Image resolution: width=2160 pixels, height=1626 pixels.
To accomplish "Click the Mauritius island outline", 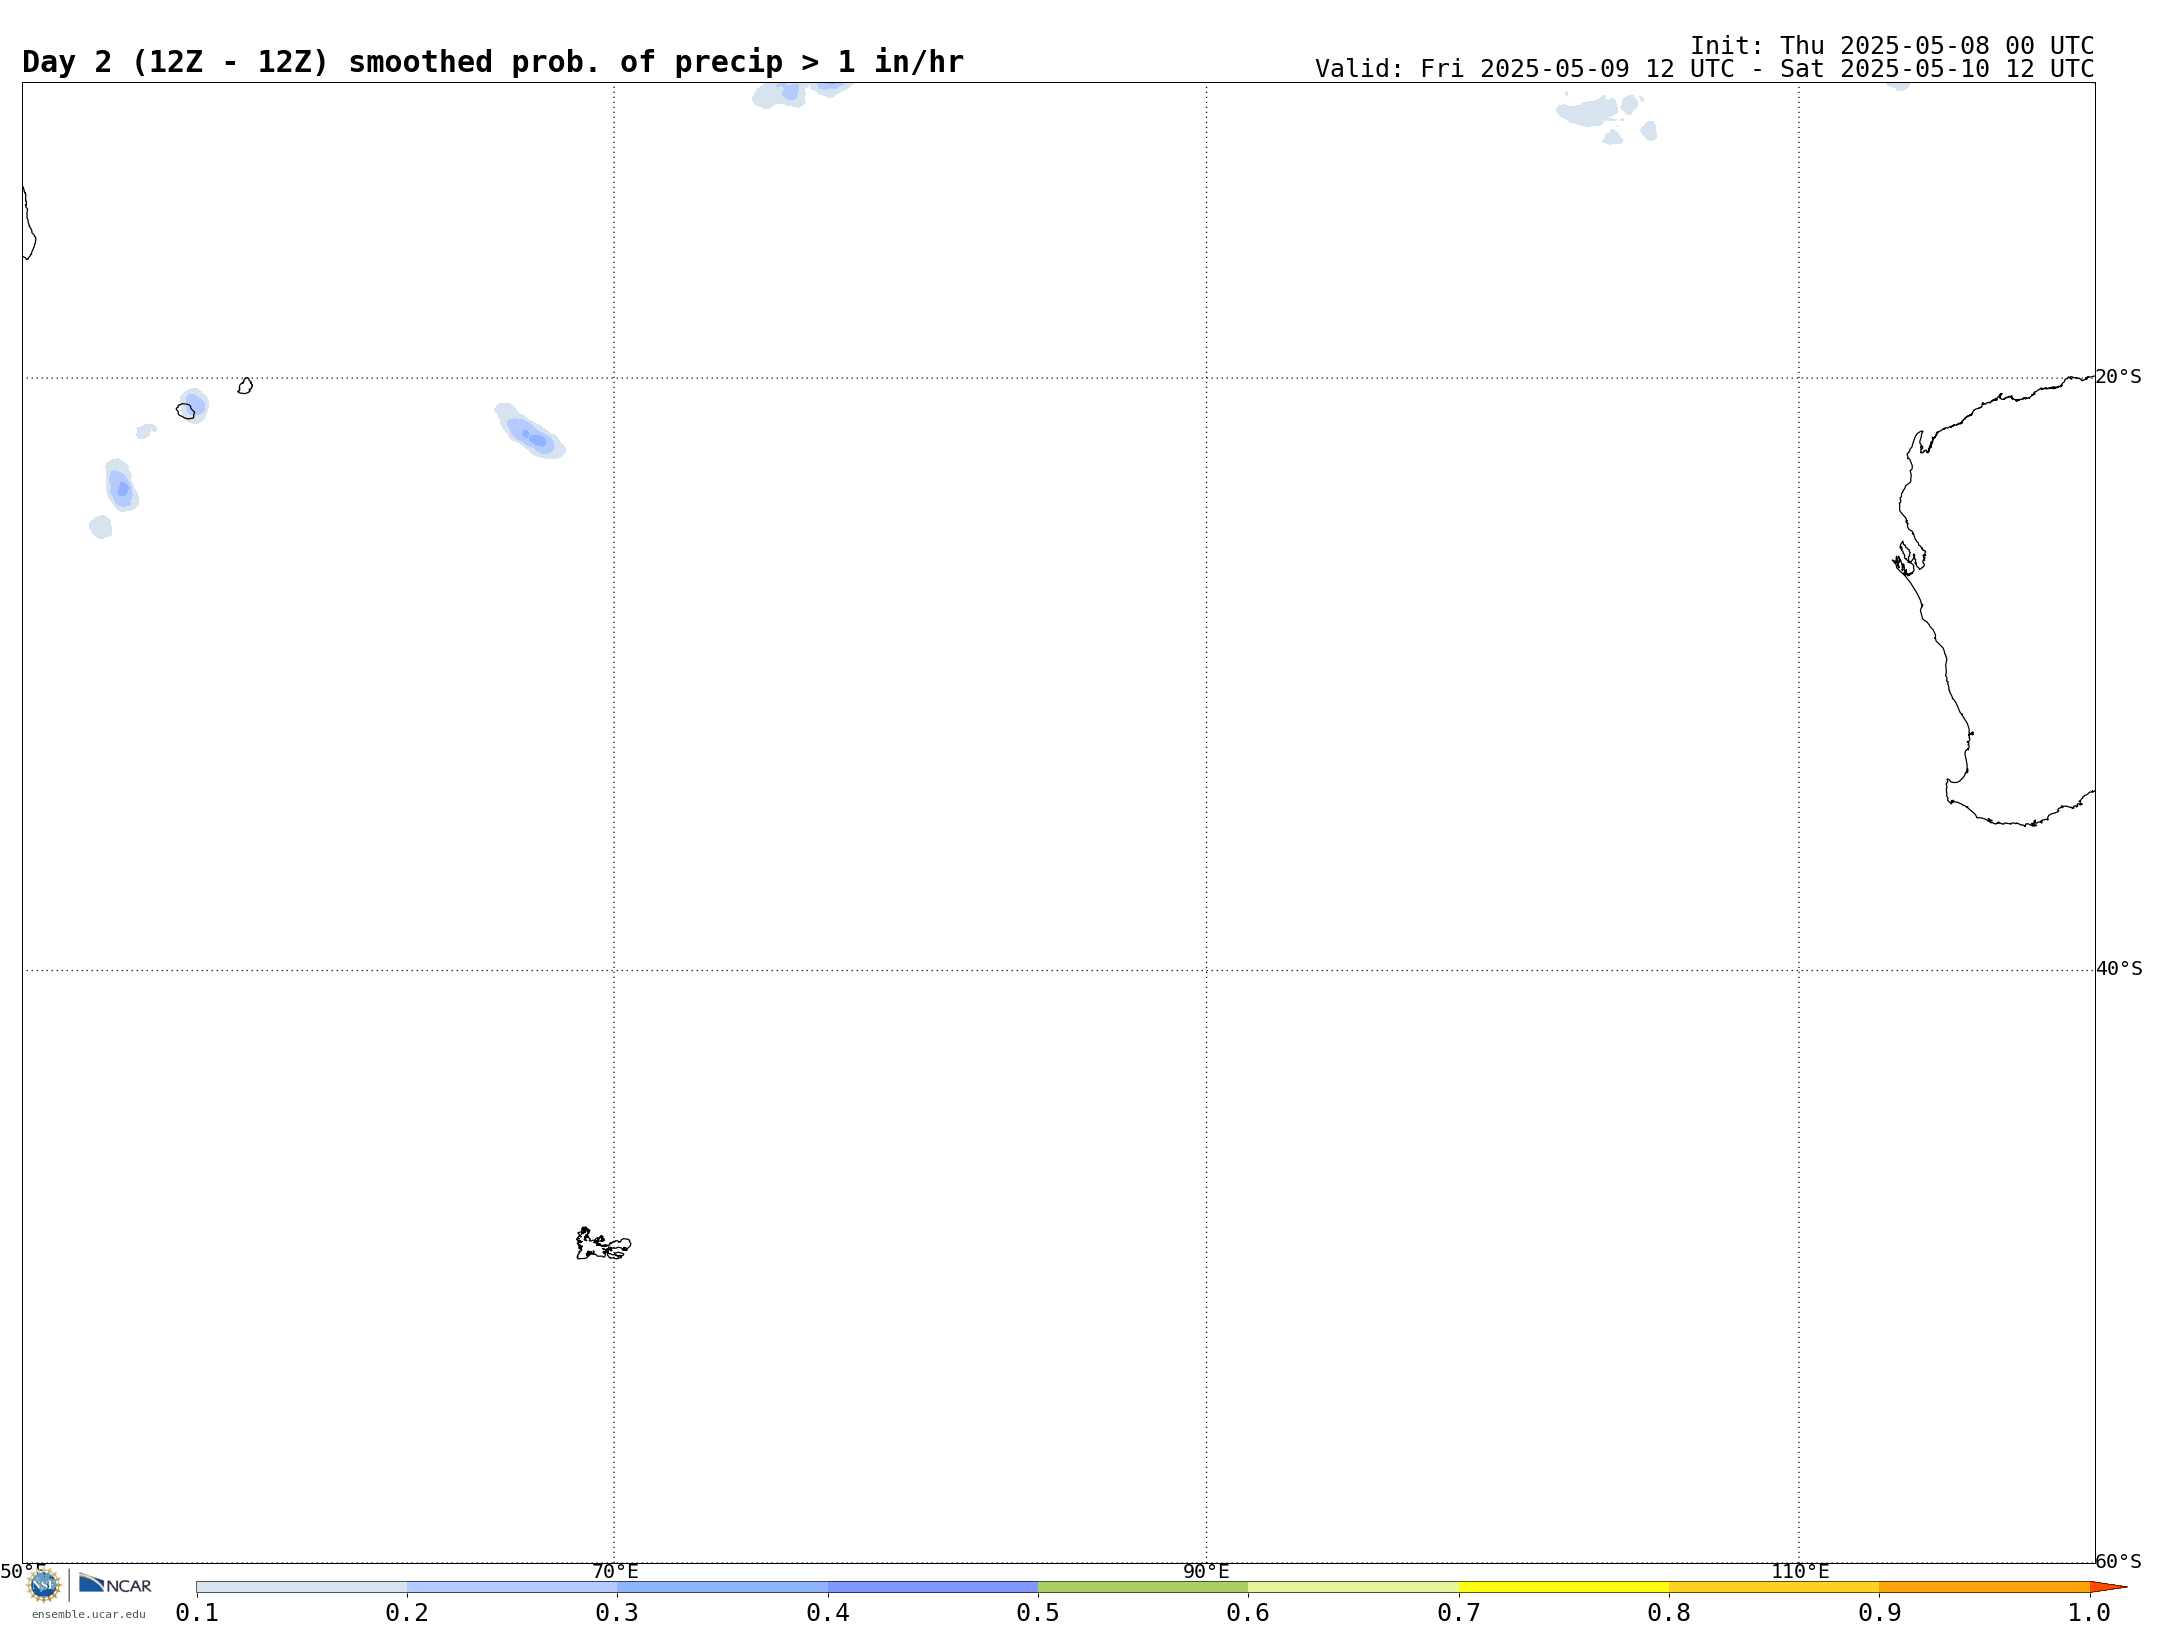I will [245, 386].
